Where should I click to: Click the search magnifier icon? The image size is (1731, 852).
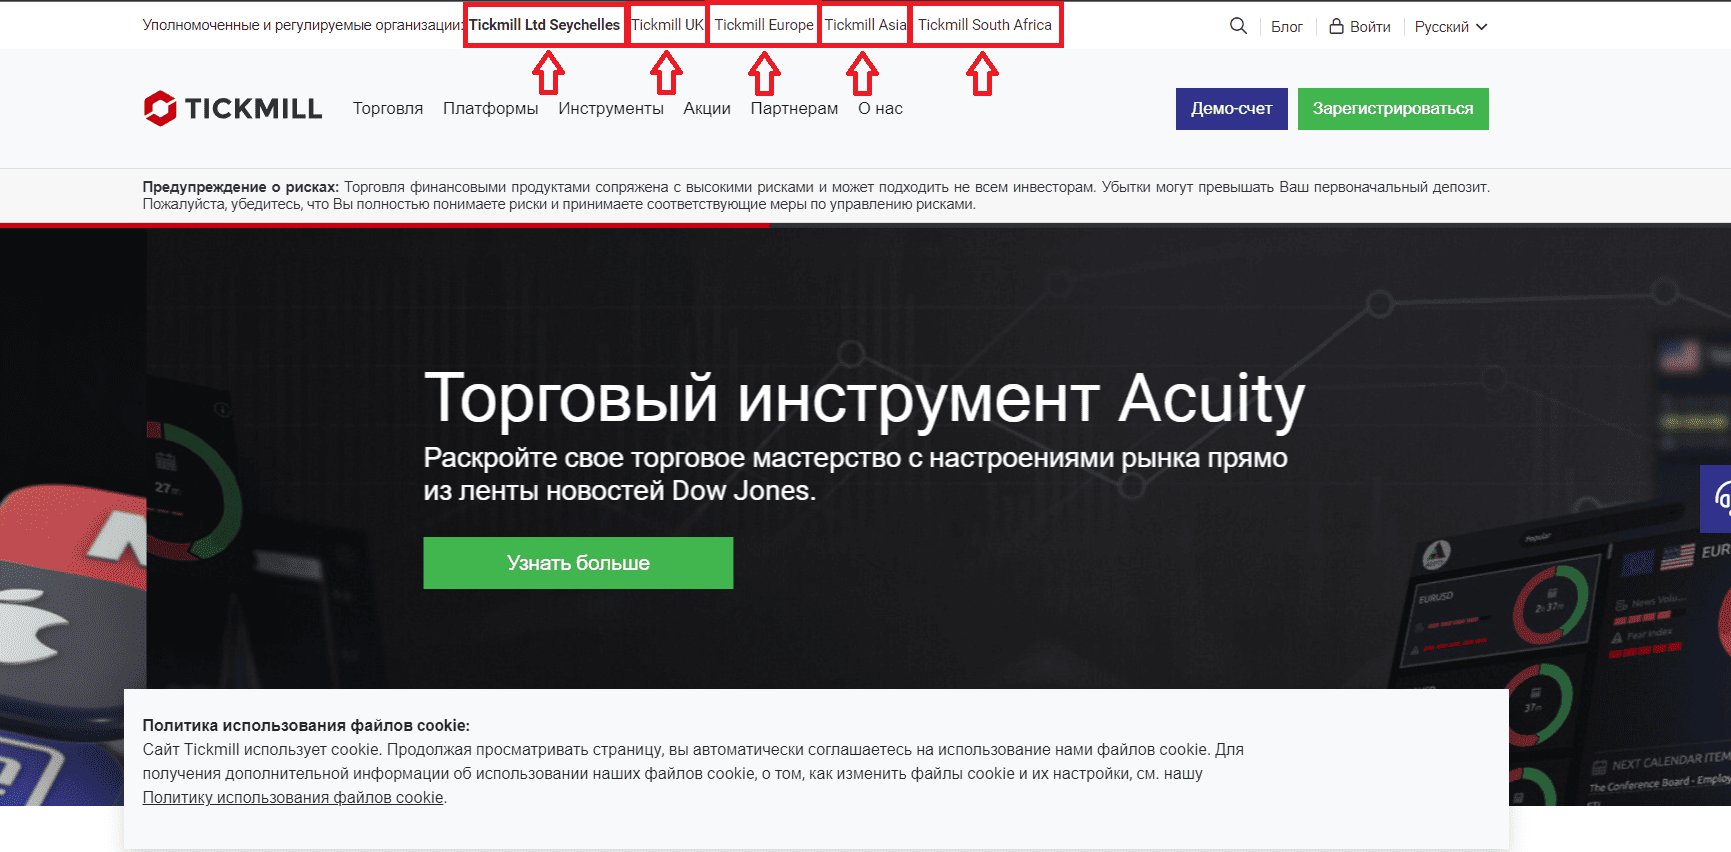tap(1238, 26)
